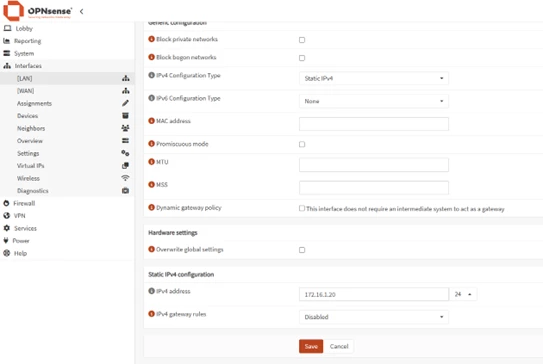Click the OPNsense logo
Viewport: 543px width, 364px height.
point(37,11)
